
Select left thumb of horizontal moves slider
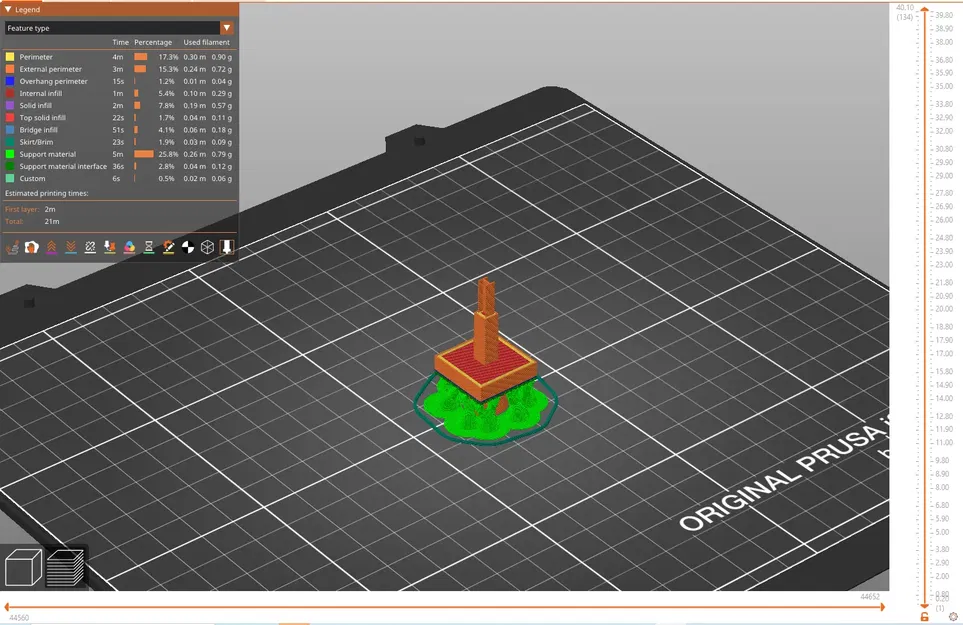tap(7, 607)
